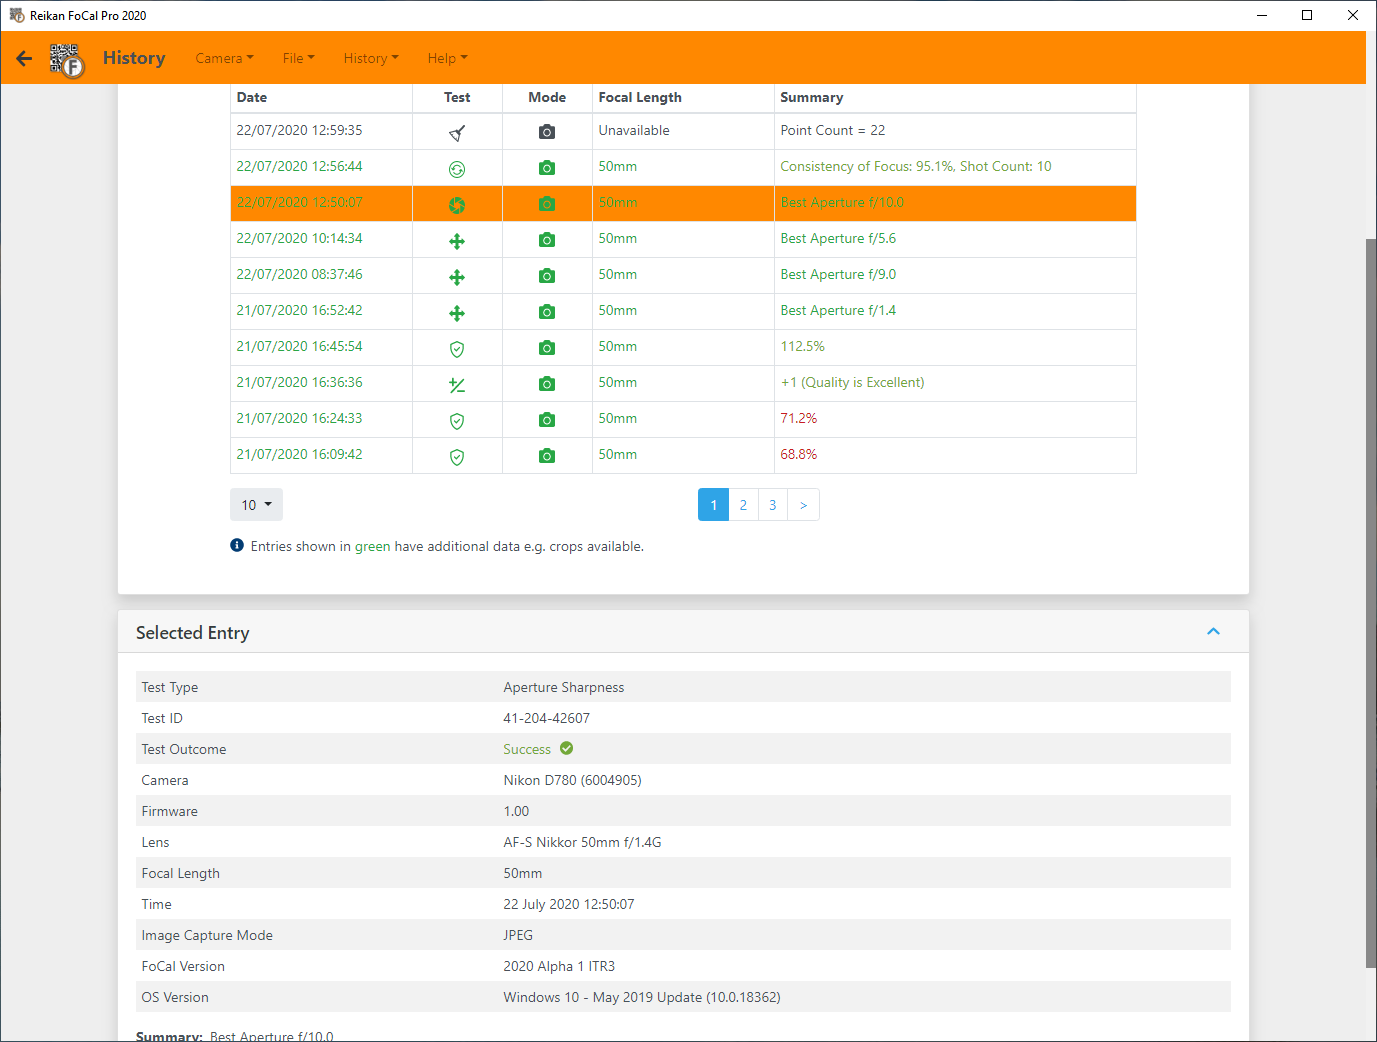Click the 112.5% summary result
Viewport: 1377px width, 1042px height.
pyautogui.click(x=802, y=346)
